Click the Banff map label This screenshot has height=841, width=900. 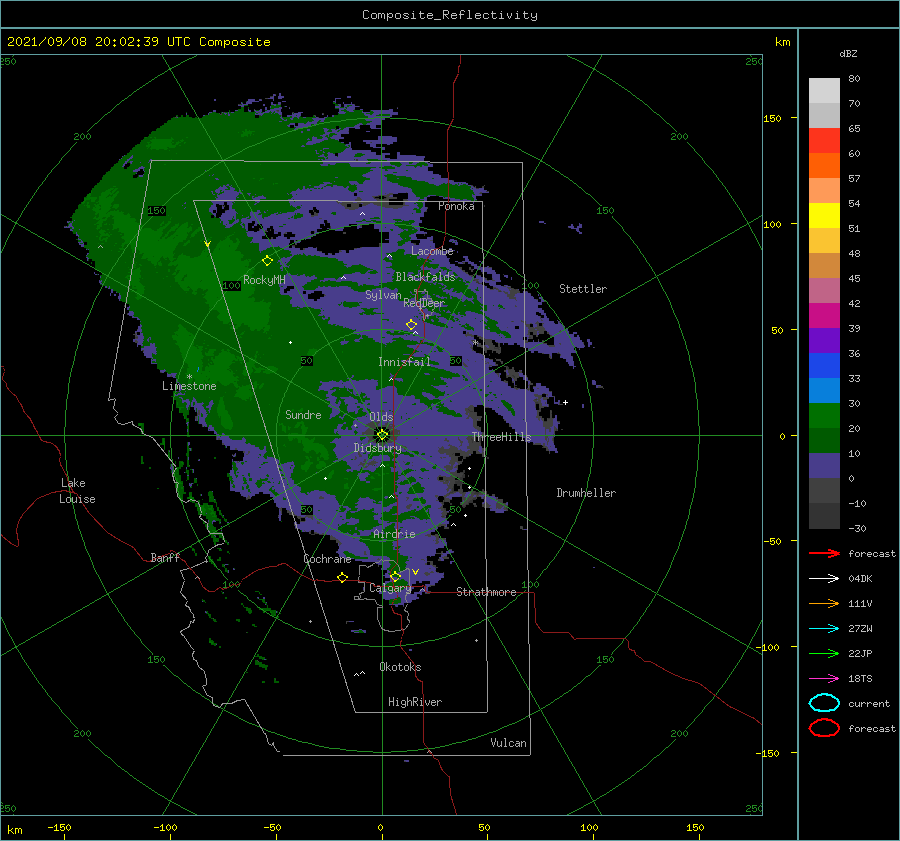point(165,557)
